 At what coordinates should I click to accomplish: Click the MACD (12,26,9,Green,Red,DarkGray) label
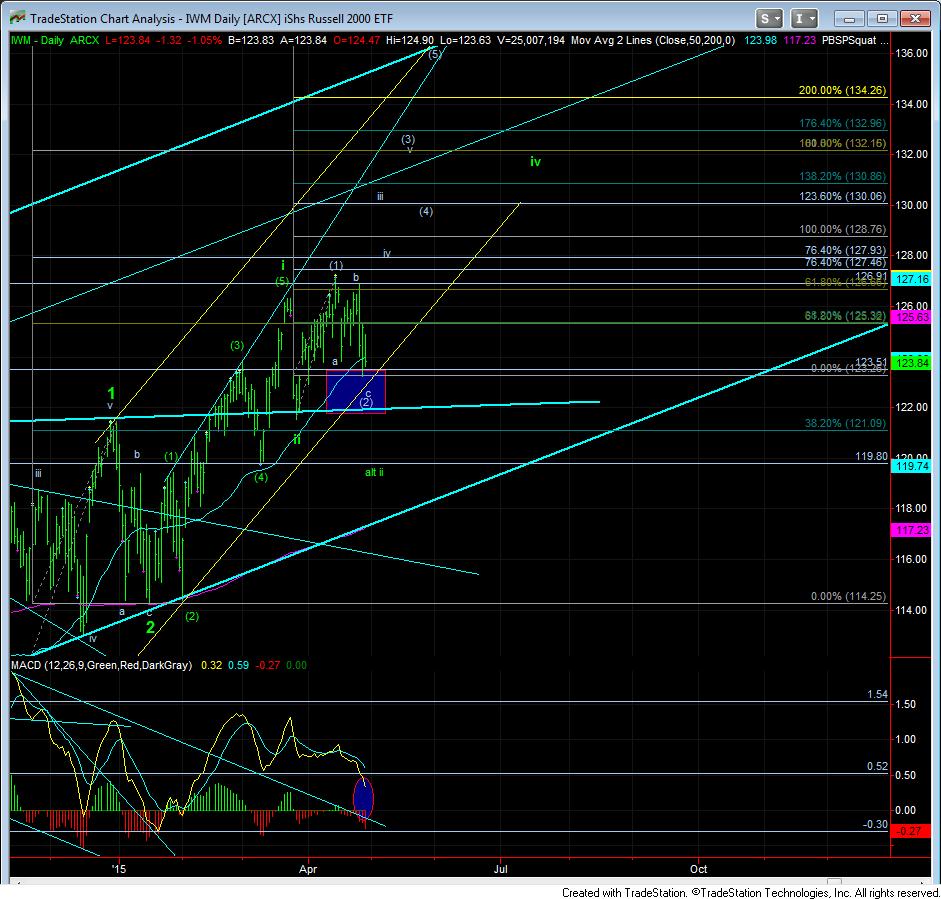101,665
